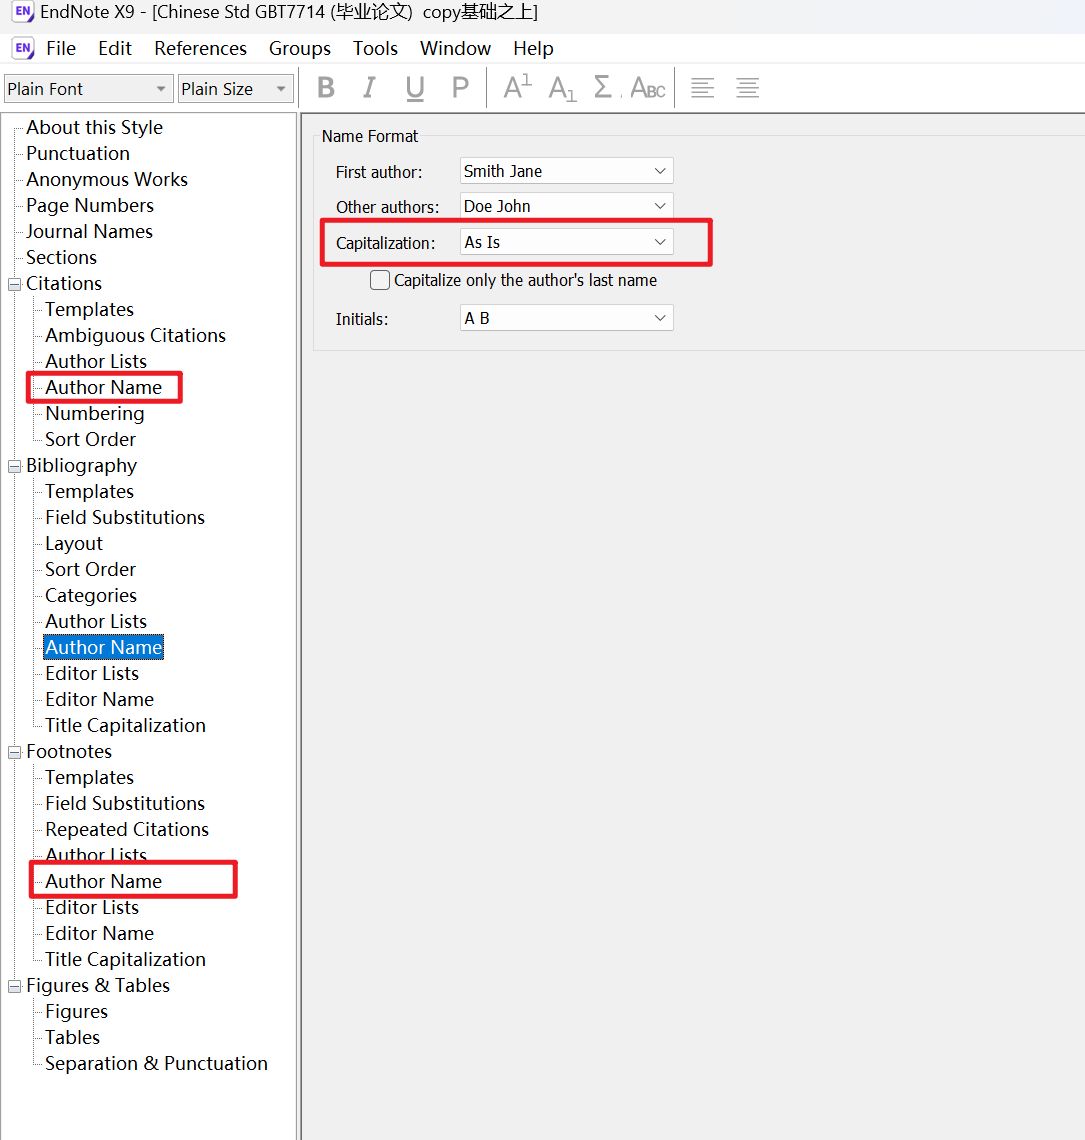1085x1140 pixels.
Task: Select Author Name under Footnotes
Action: 103,881
